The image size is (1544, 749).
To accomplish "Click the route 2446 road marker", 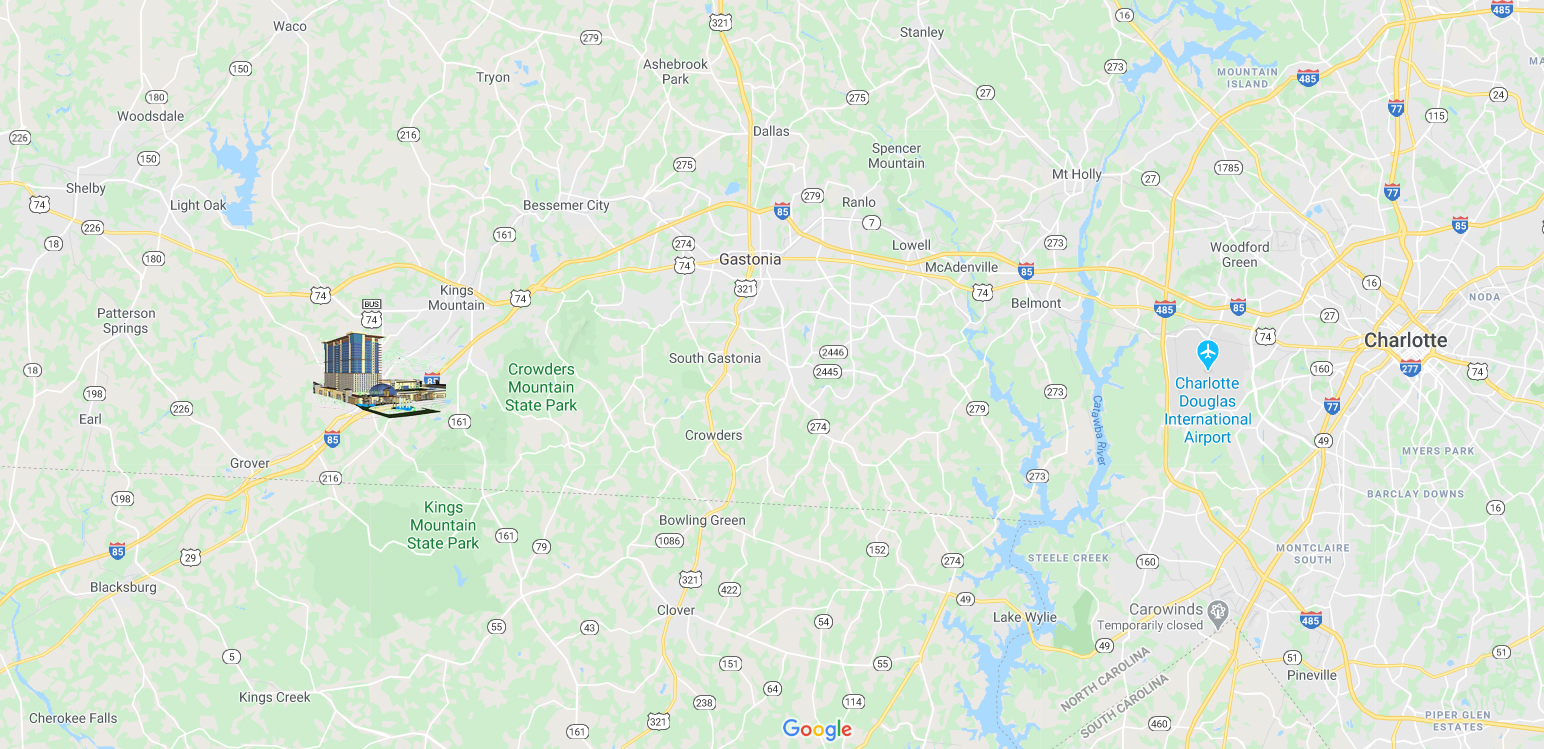I will pyautogui.click(x=832, y=352).
